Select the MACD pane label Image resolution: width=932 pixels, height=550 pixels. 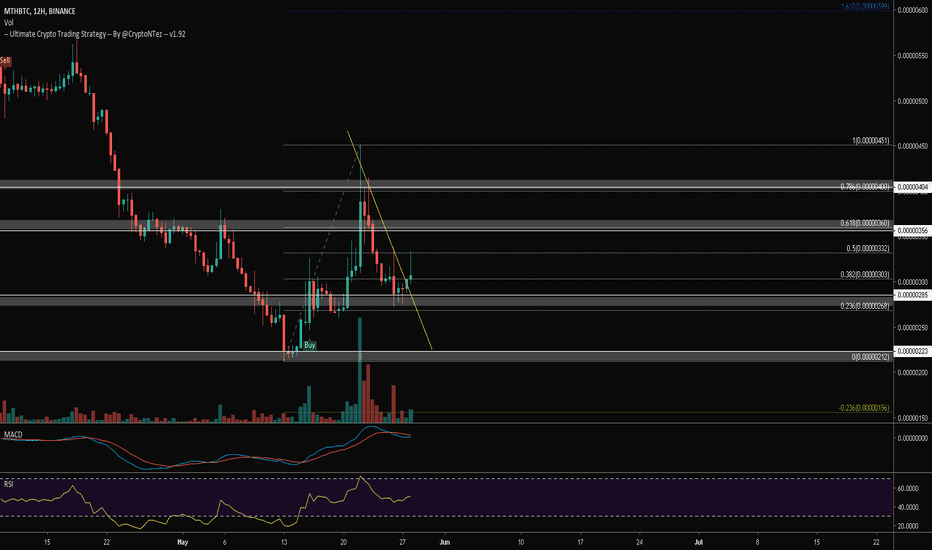(x=13, y=435)
